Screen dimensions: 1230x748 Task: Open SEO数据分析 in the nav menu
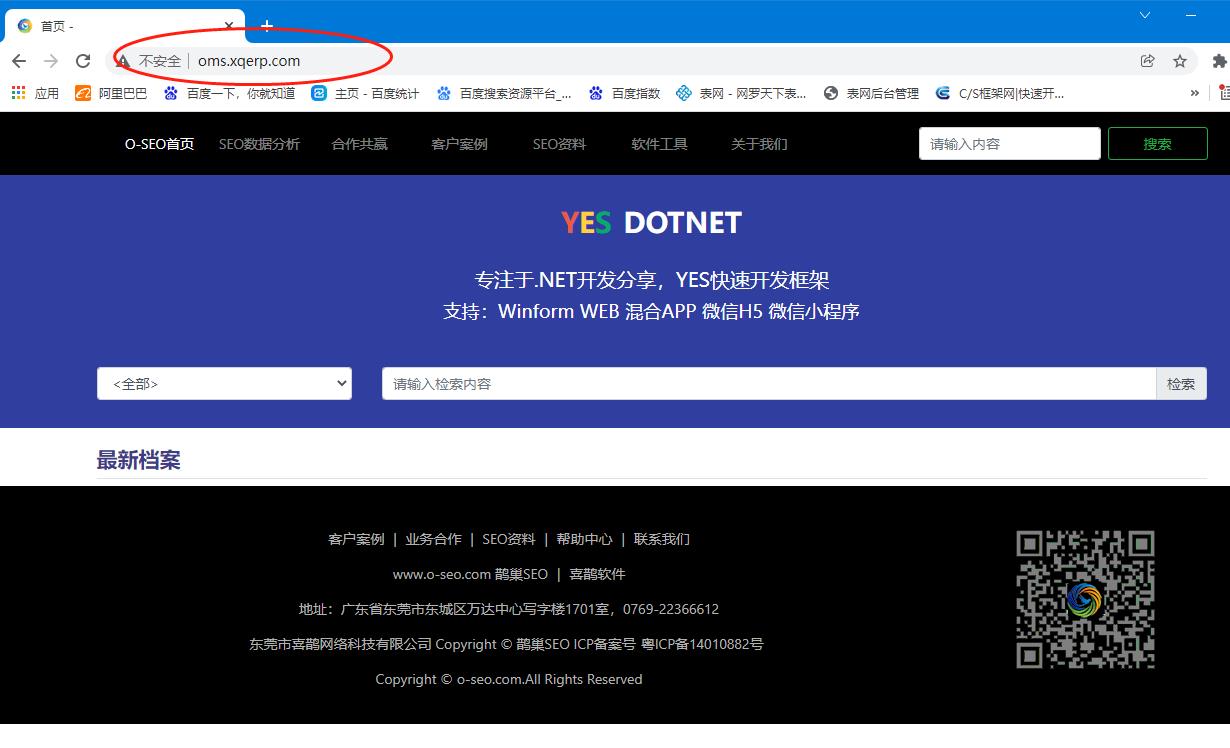(x=259, y=144)
